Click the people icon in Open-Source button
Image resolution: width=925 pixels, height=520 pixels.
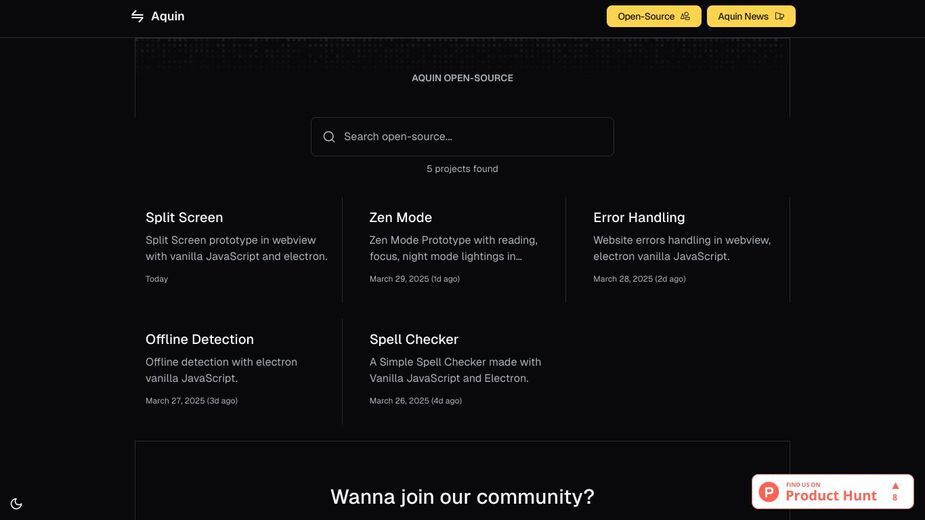pos(685,17)
